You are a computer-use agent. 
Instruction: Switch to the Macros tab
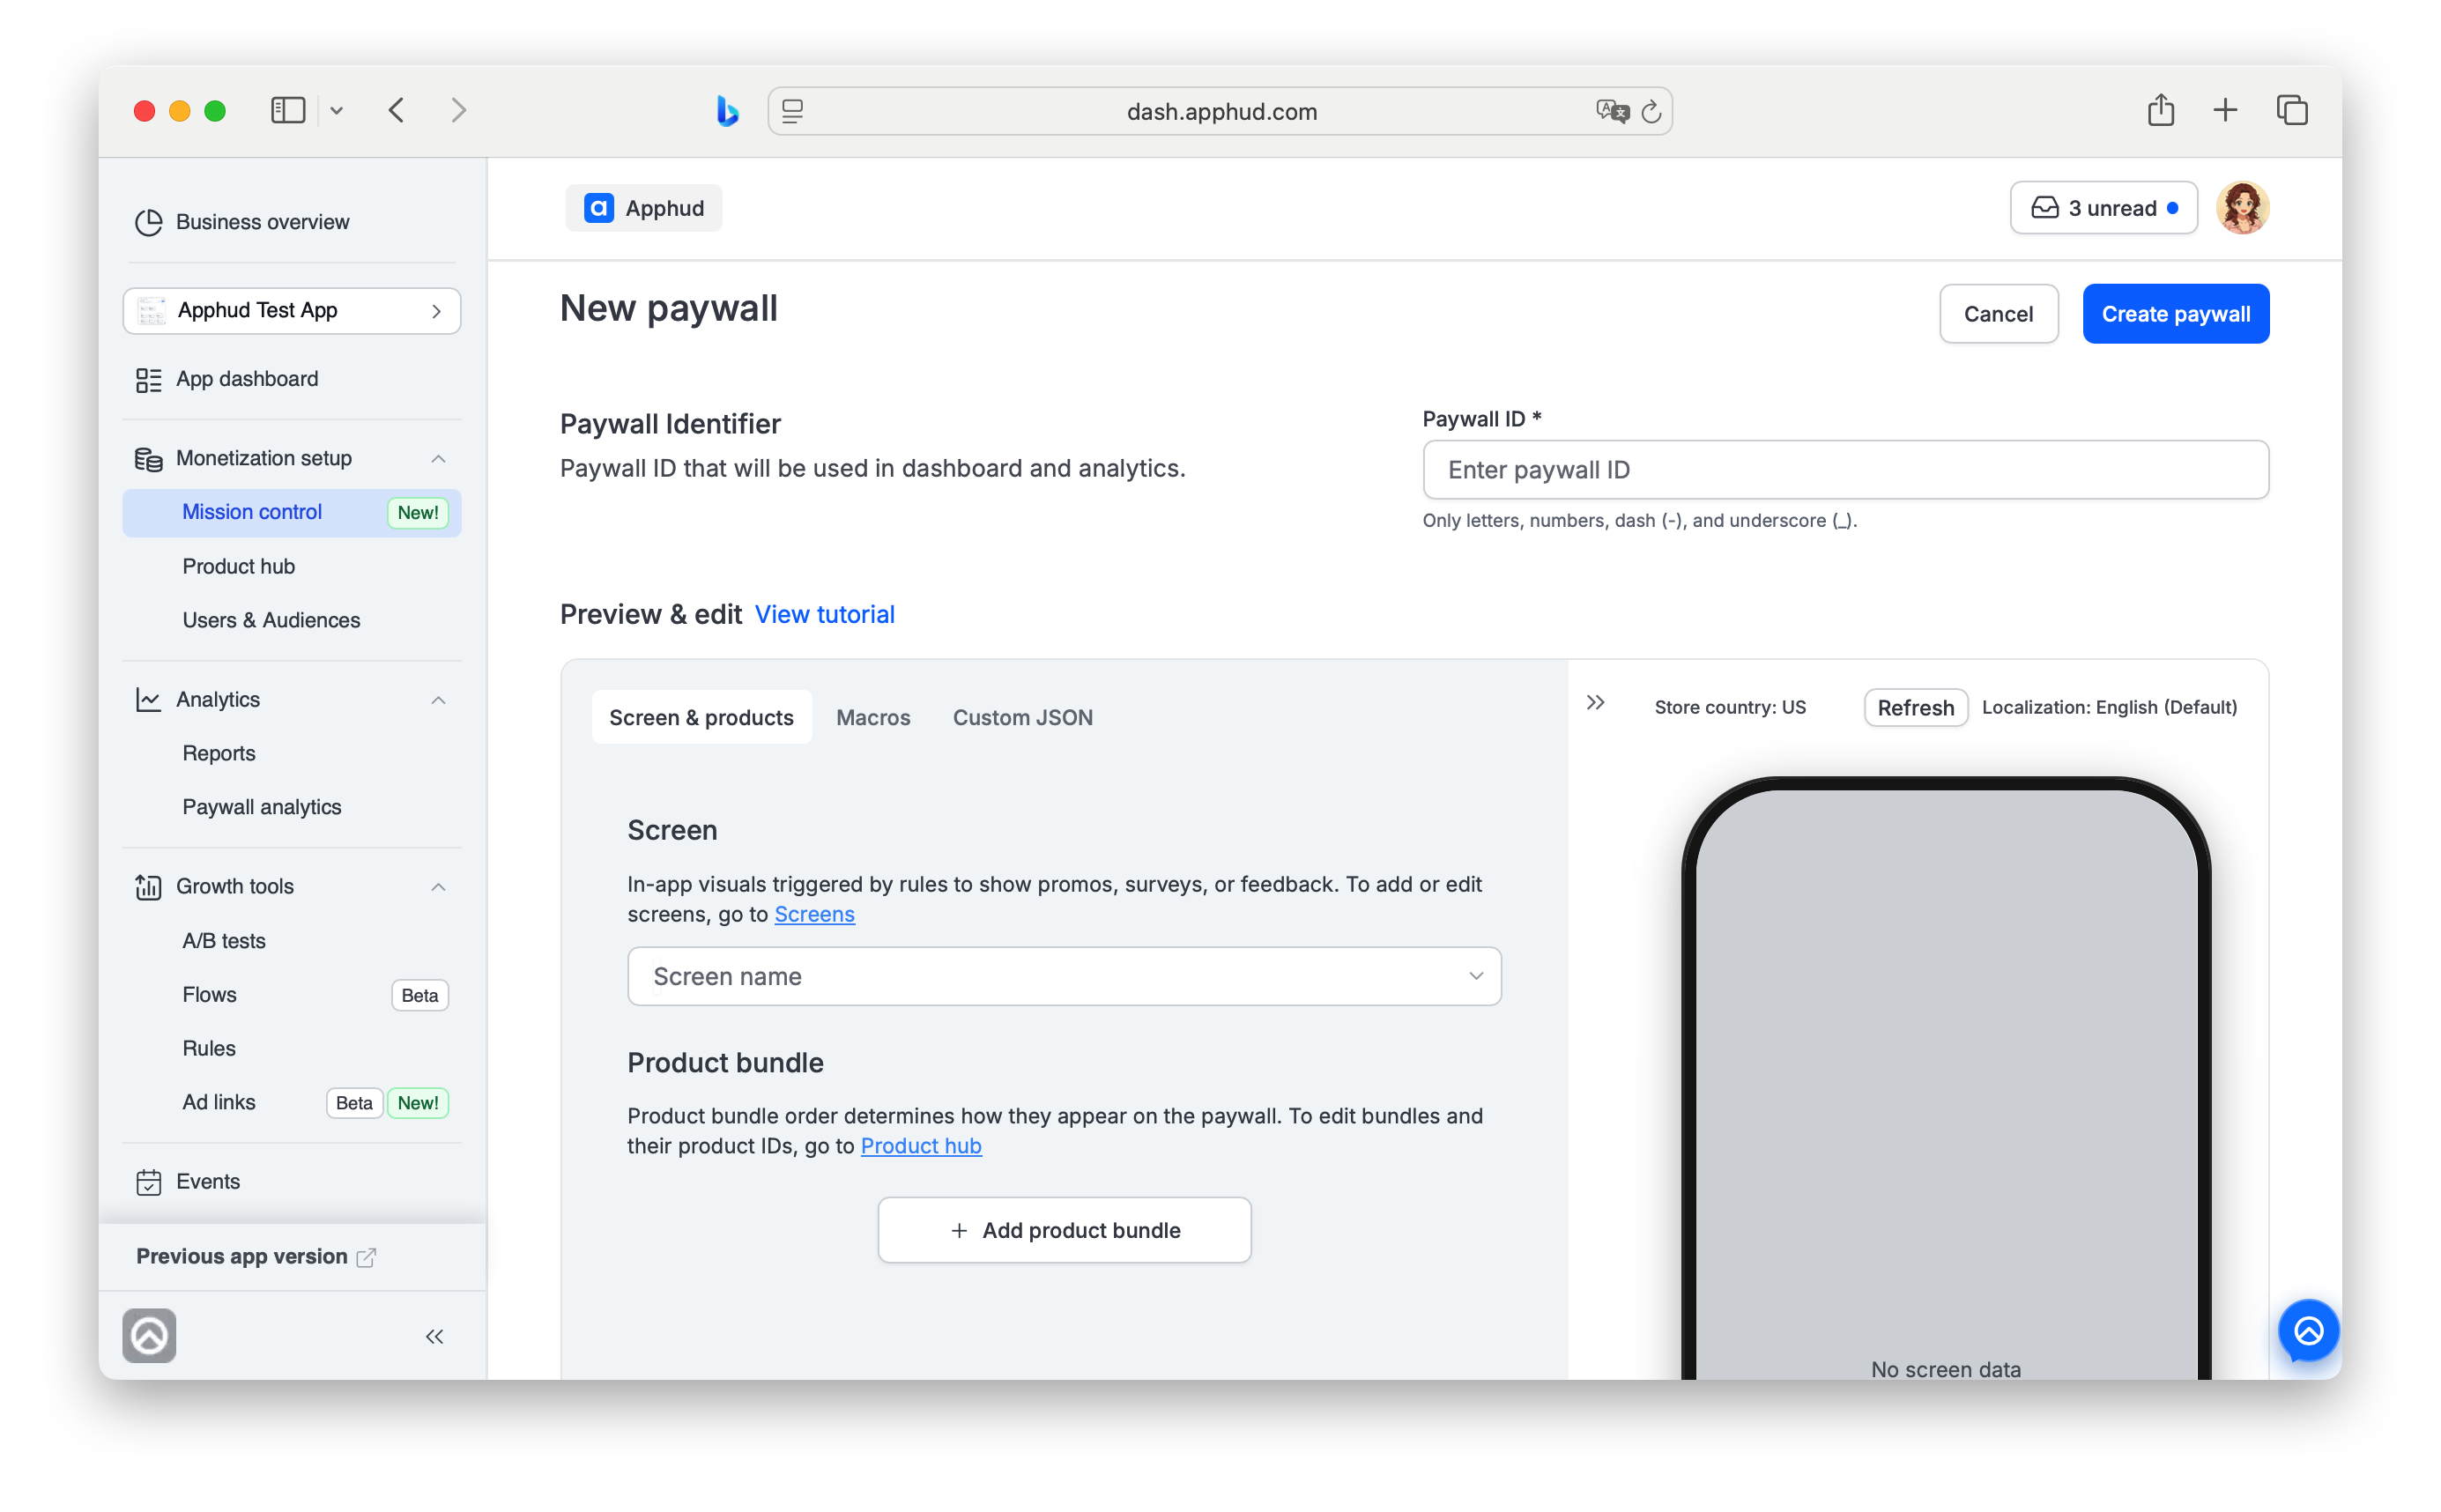[x=873, y=717]
